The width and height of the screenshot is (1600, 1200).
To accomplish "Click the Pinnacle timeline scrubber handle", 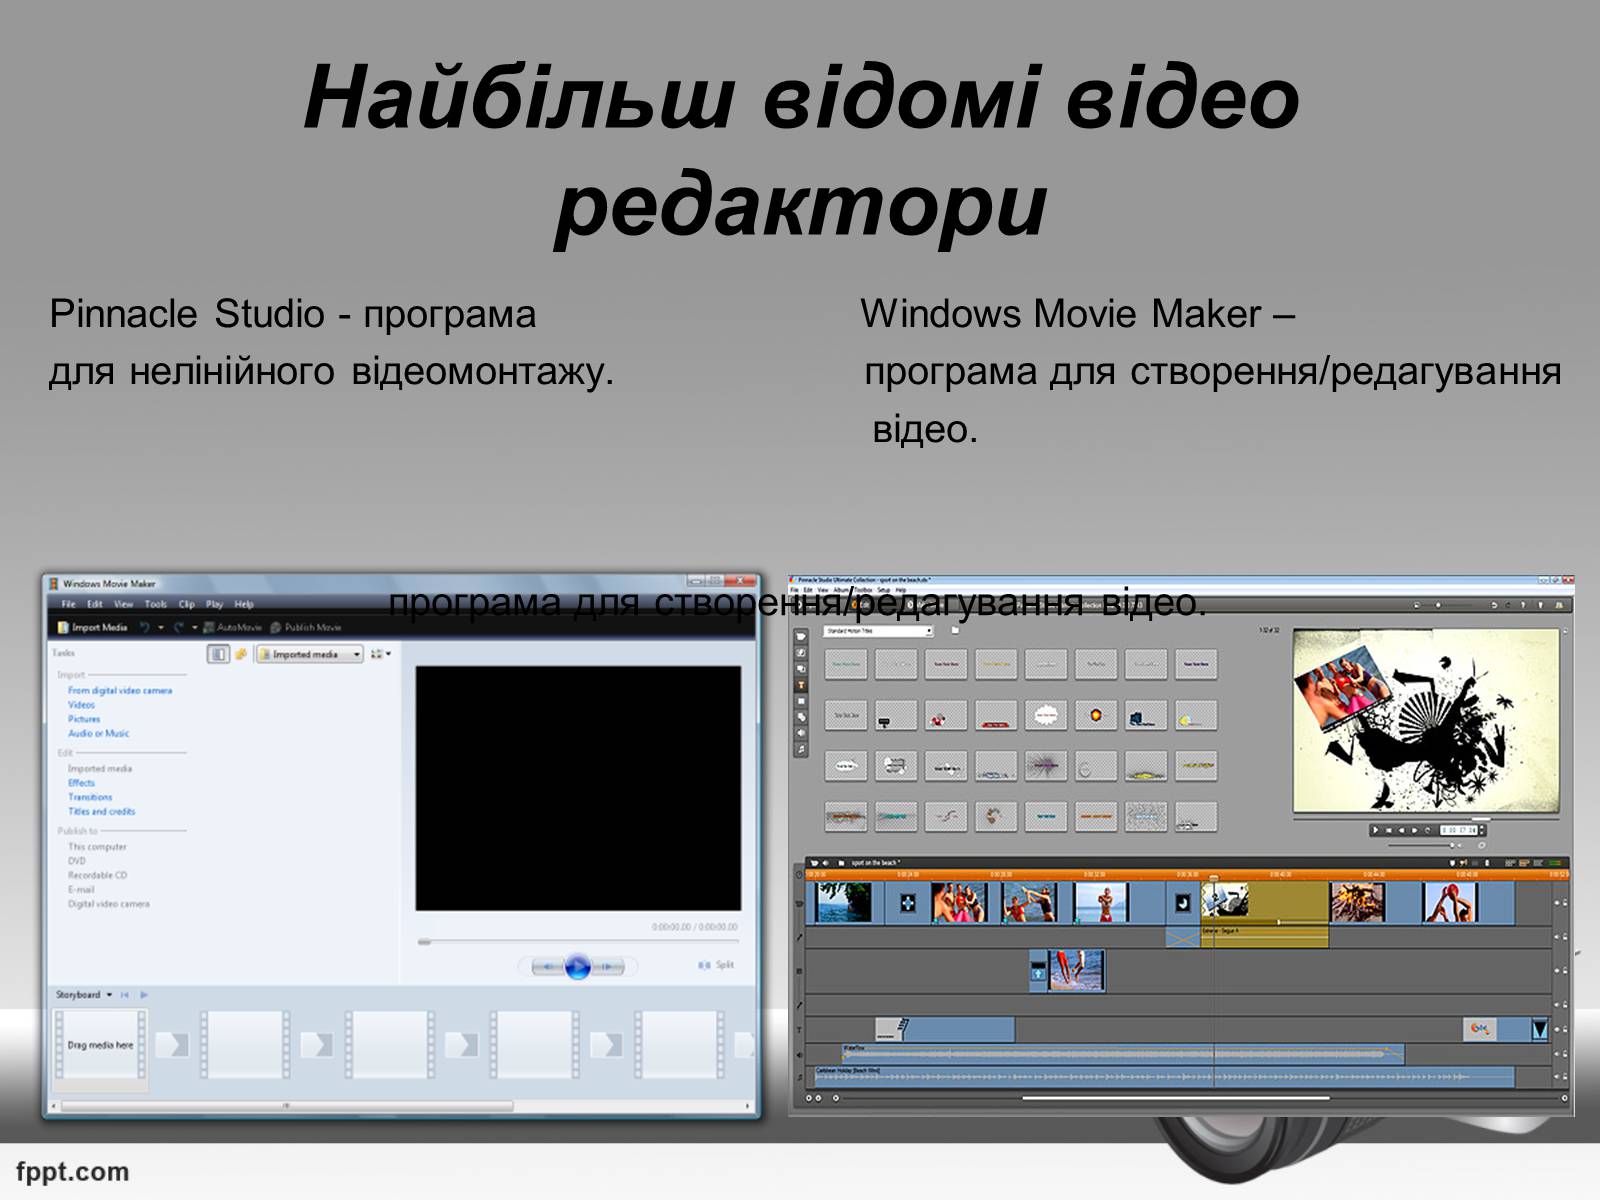I will pos(1214,876).
